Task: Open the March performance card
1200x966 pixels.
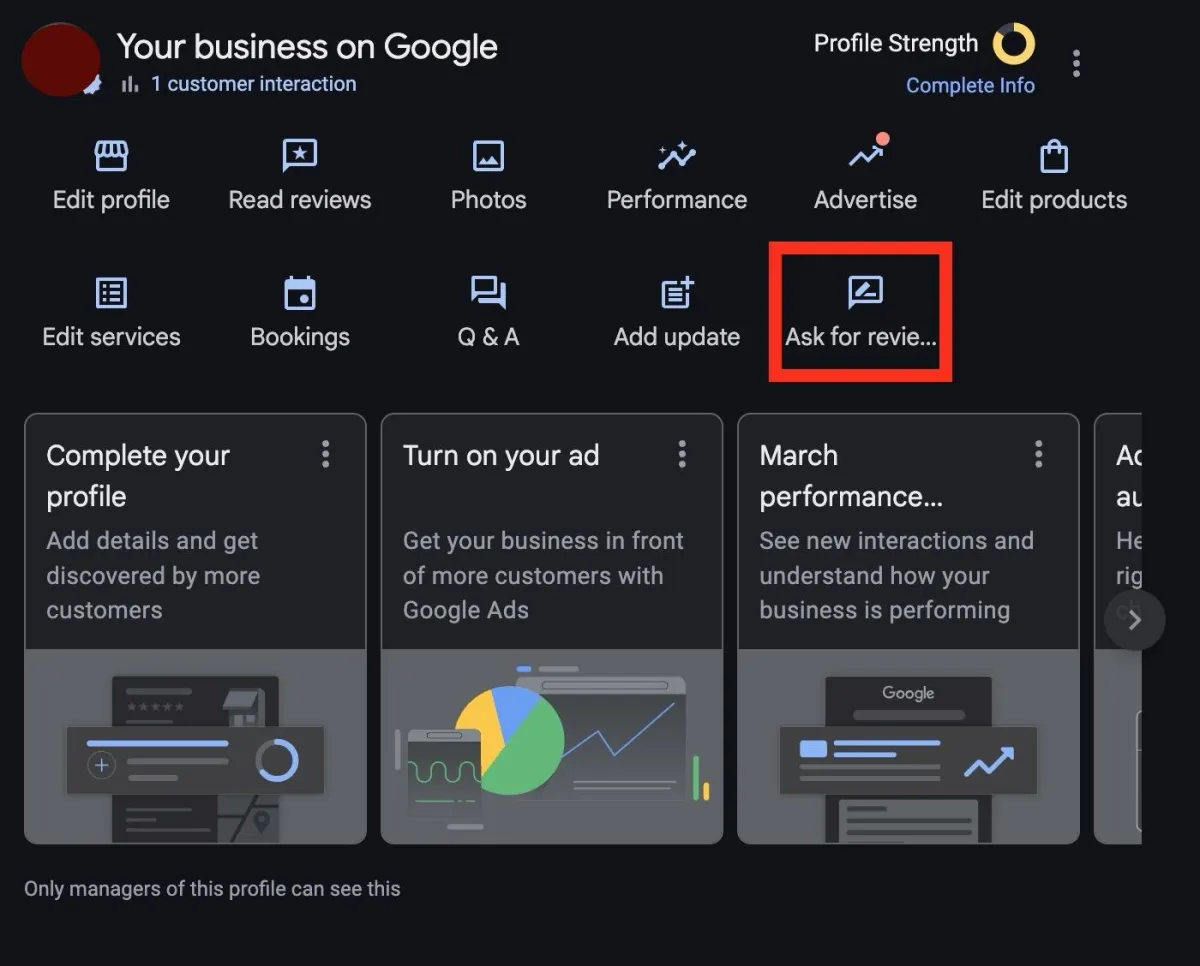Action: [x=908, y=629]
